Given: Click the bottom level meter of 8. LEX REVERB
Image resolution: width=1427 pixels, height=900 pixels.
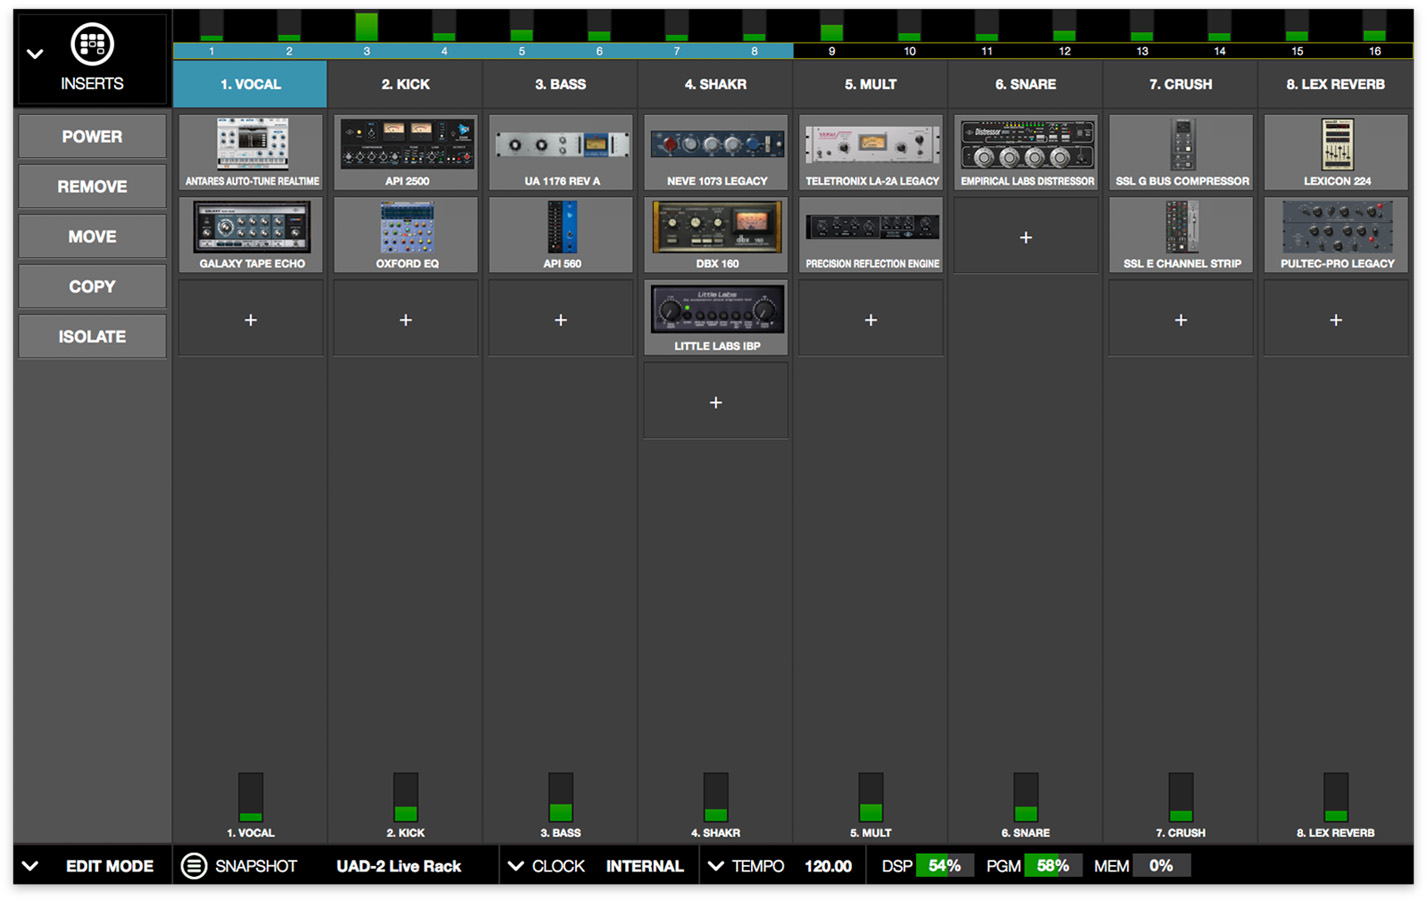Looking at the screenshot, I should click(x=1336, y=797).
